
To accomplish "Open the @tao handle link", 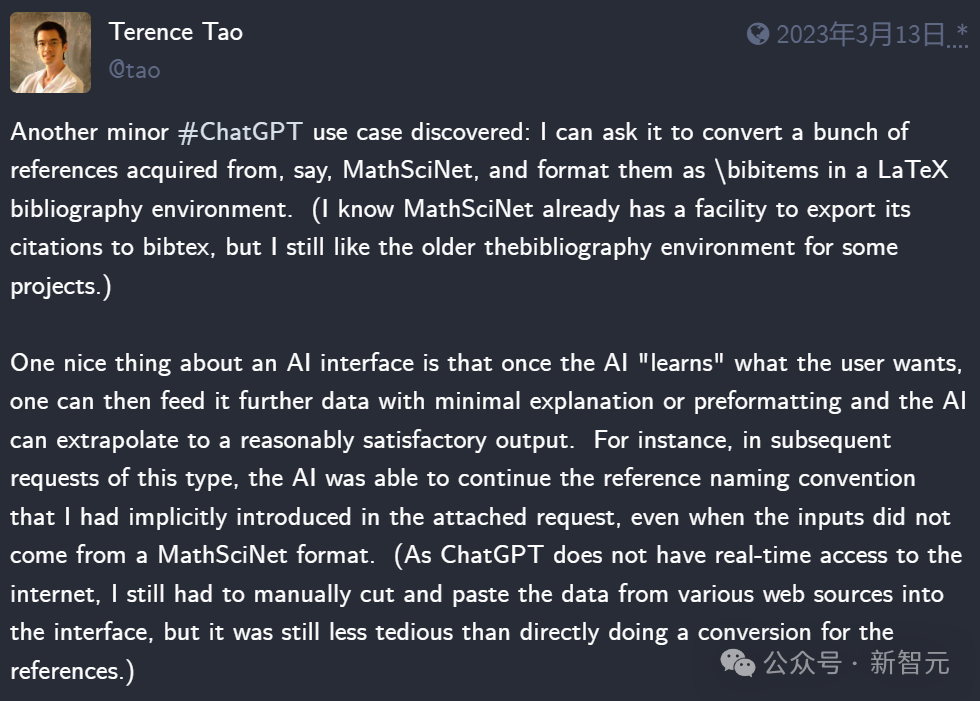I will tap(134, 69).
